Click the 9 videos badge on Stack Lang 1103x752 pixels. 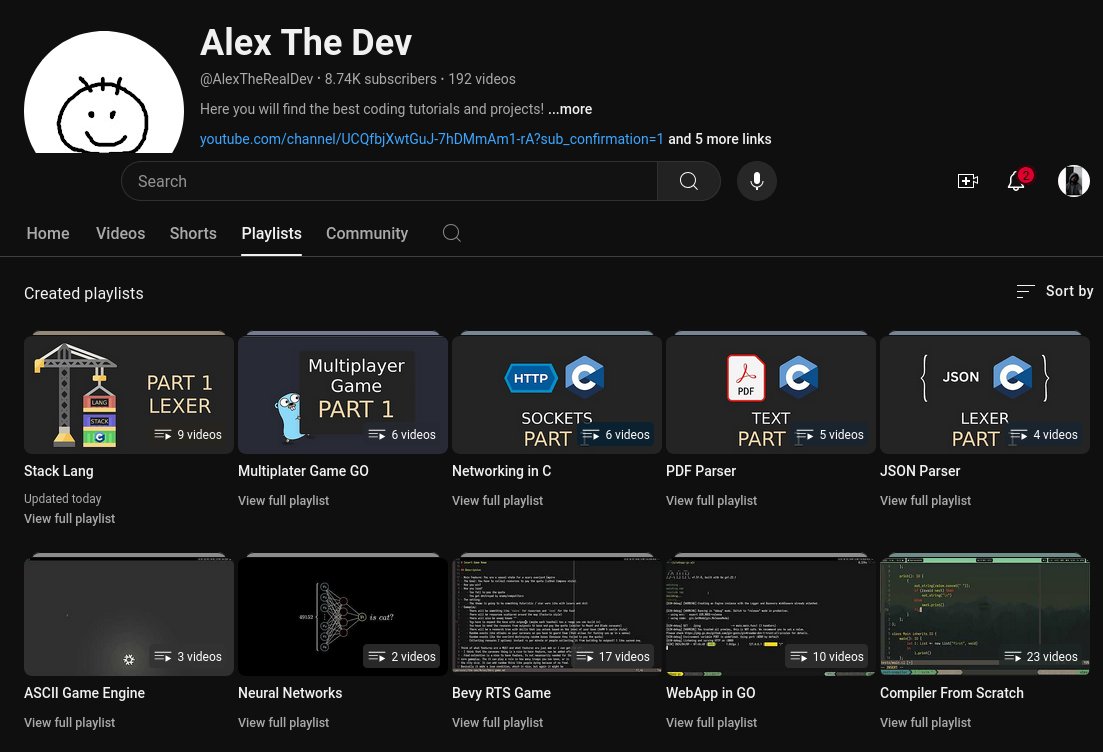[188, 435]
